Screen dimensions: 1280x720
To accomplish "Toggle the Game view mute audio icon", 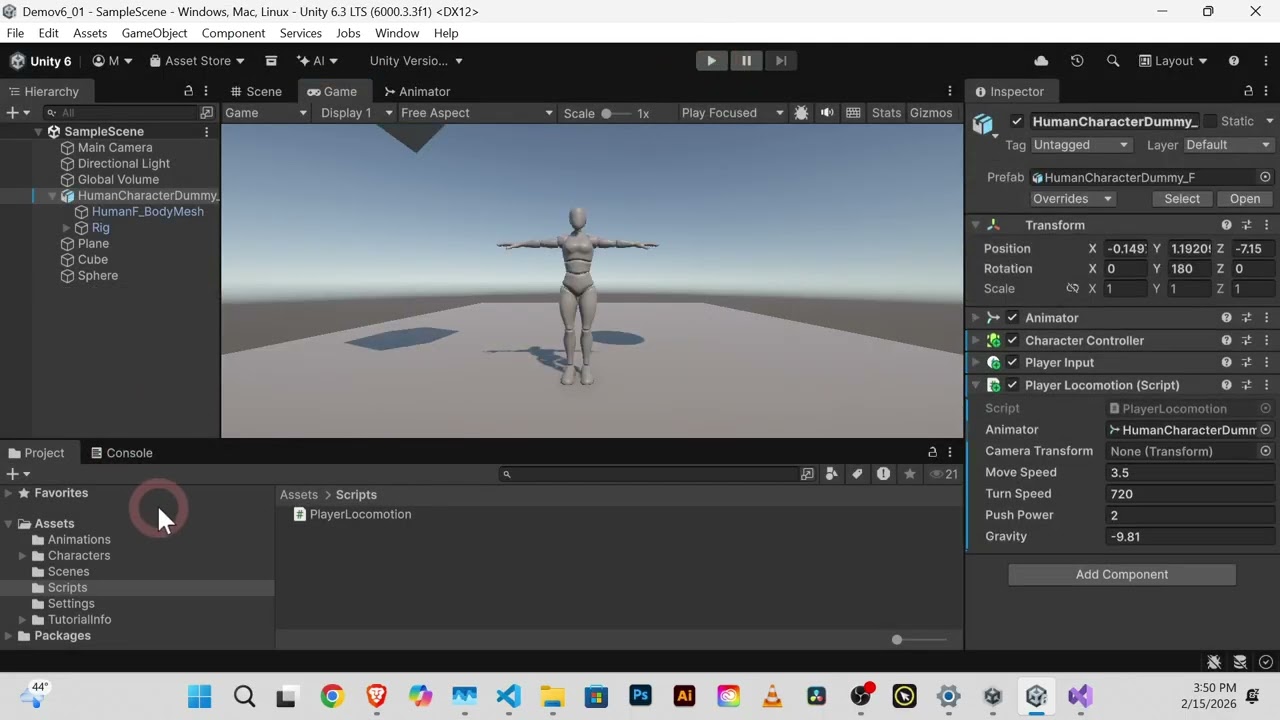I will [827, 113].
